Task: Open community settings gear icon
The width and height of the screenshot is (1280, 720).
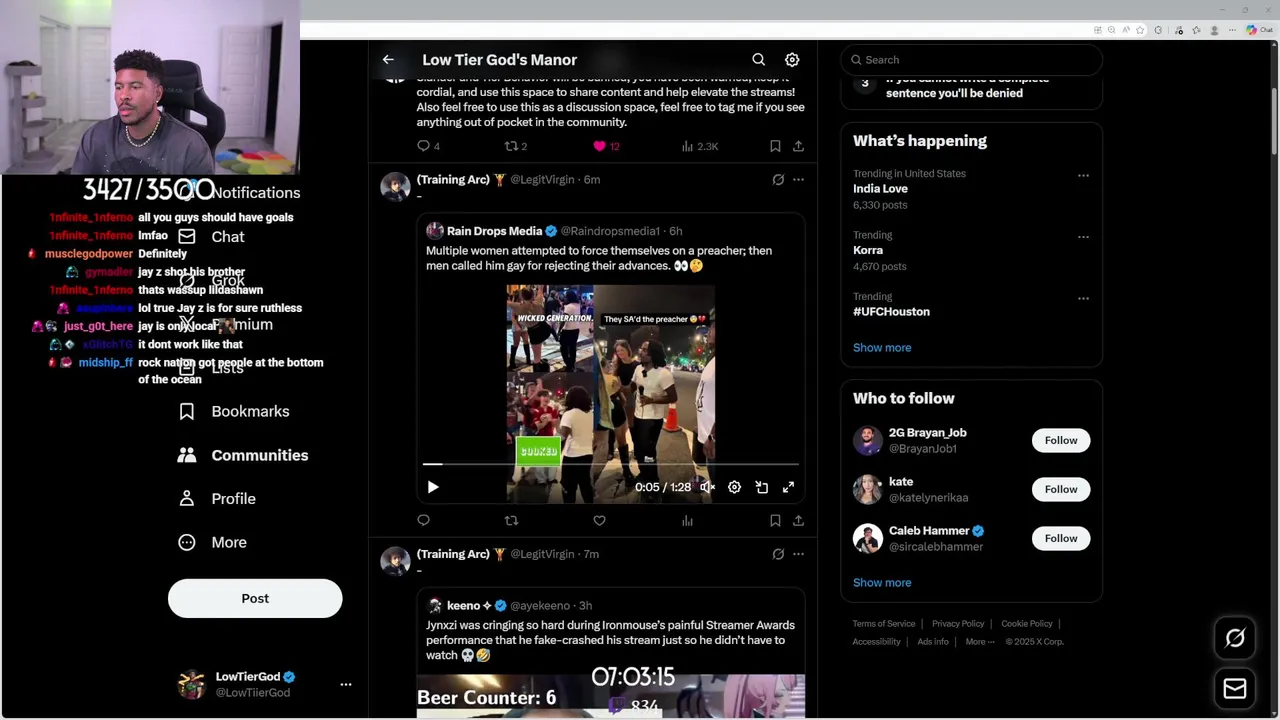Action: 792,60
